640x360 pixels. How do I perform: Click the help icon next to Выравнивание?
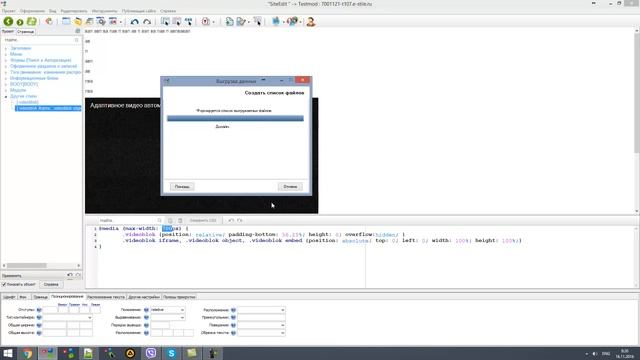(x=146, y=318)
